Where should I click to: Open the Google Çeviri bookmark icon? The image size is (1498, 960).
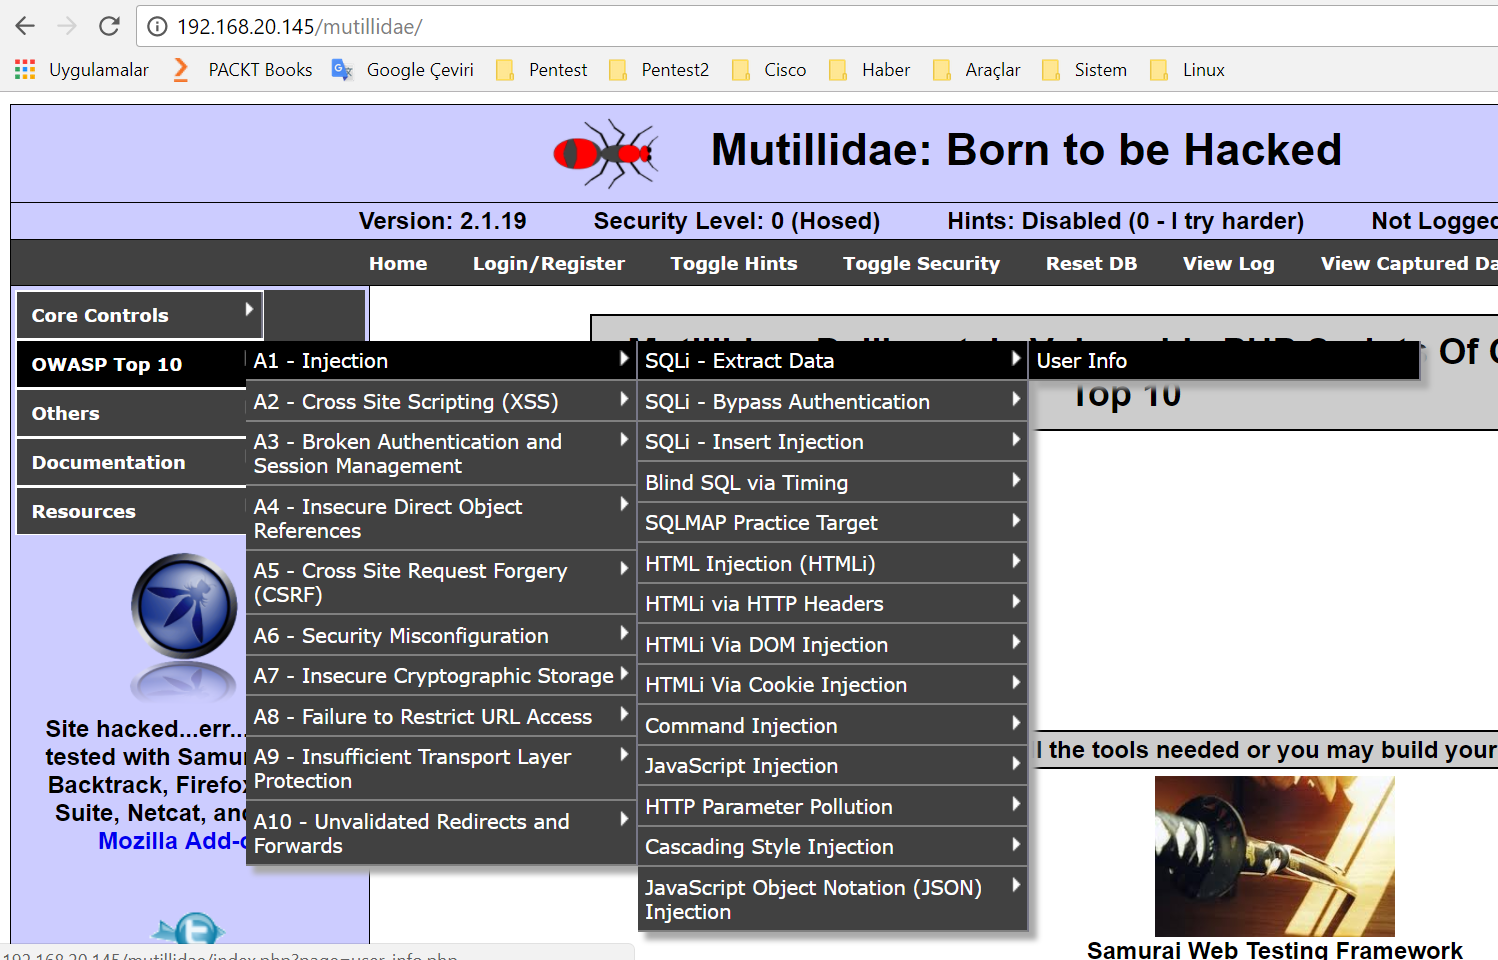pyautogui.click(x=342, y=69)
